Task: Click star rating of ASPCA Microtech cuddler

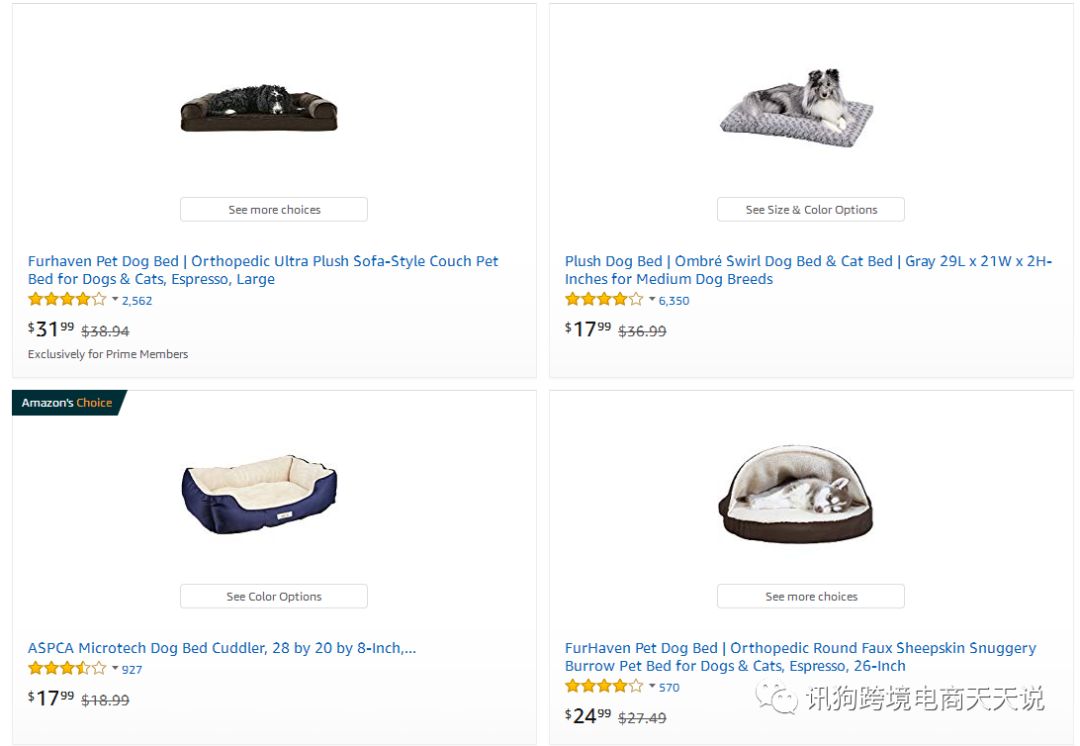Action: 66,669
